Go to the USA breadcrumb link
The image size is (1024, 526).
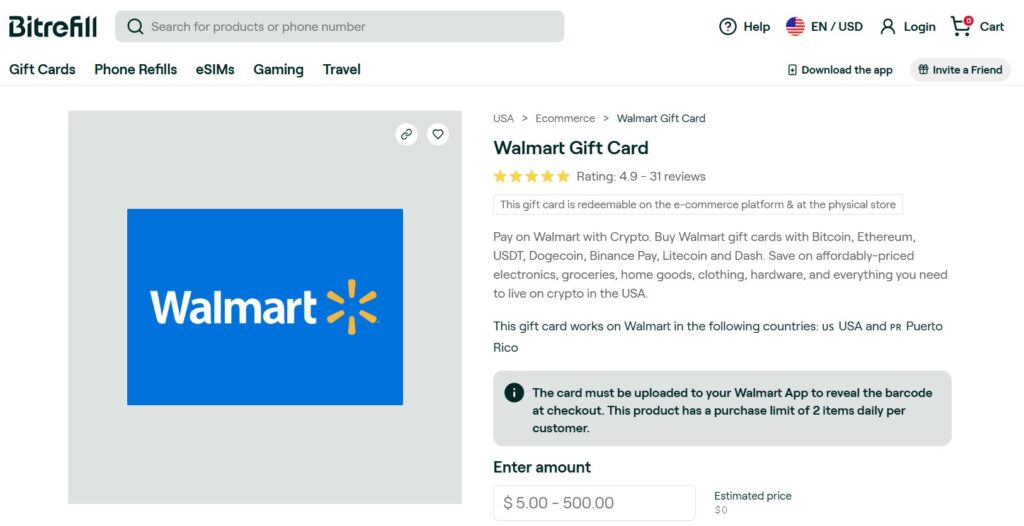[503, 118]
